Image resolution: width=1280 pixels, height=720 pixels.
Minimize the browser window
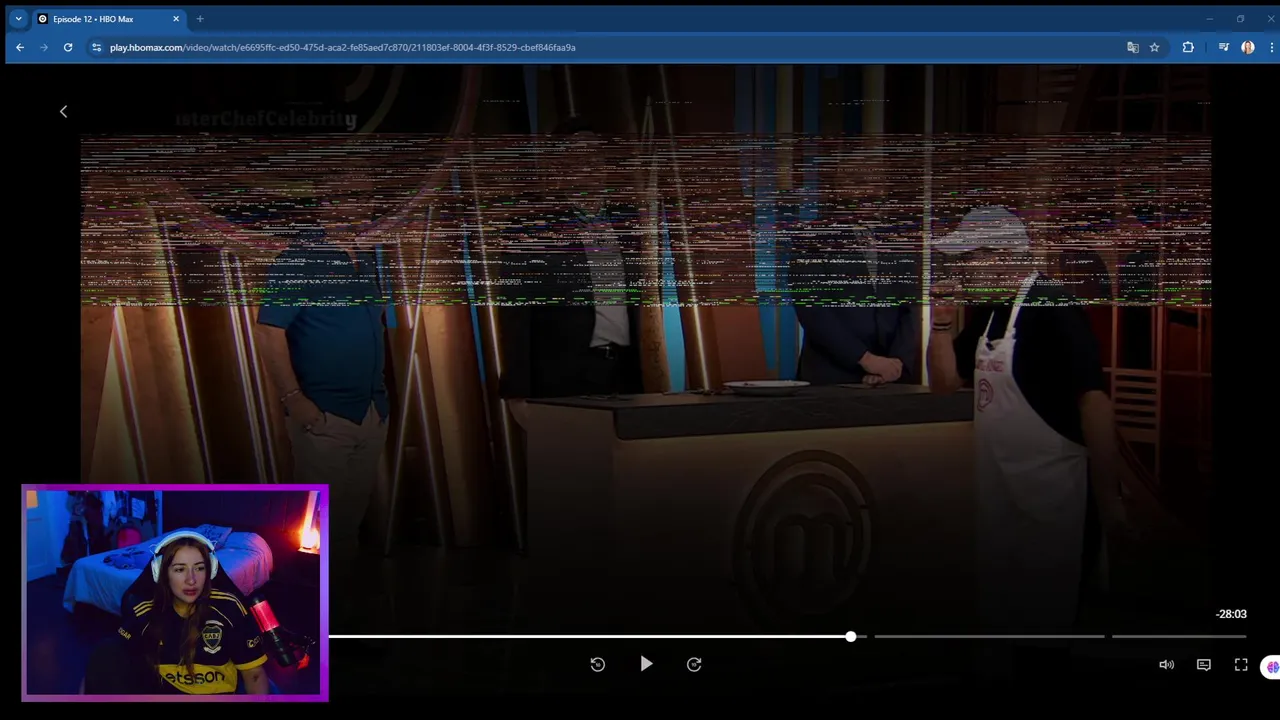point(1209,19)
